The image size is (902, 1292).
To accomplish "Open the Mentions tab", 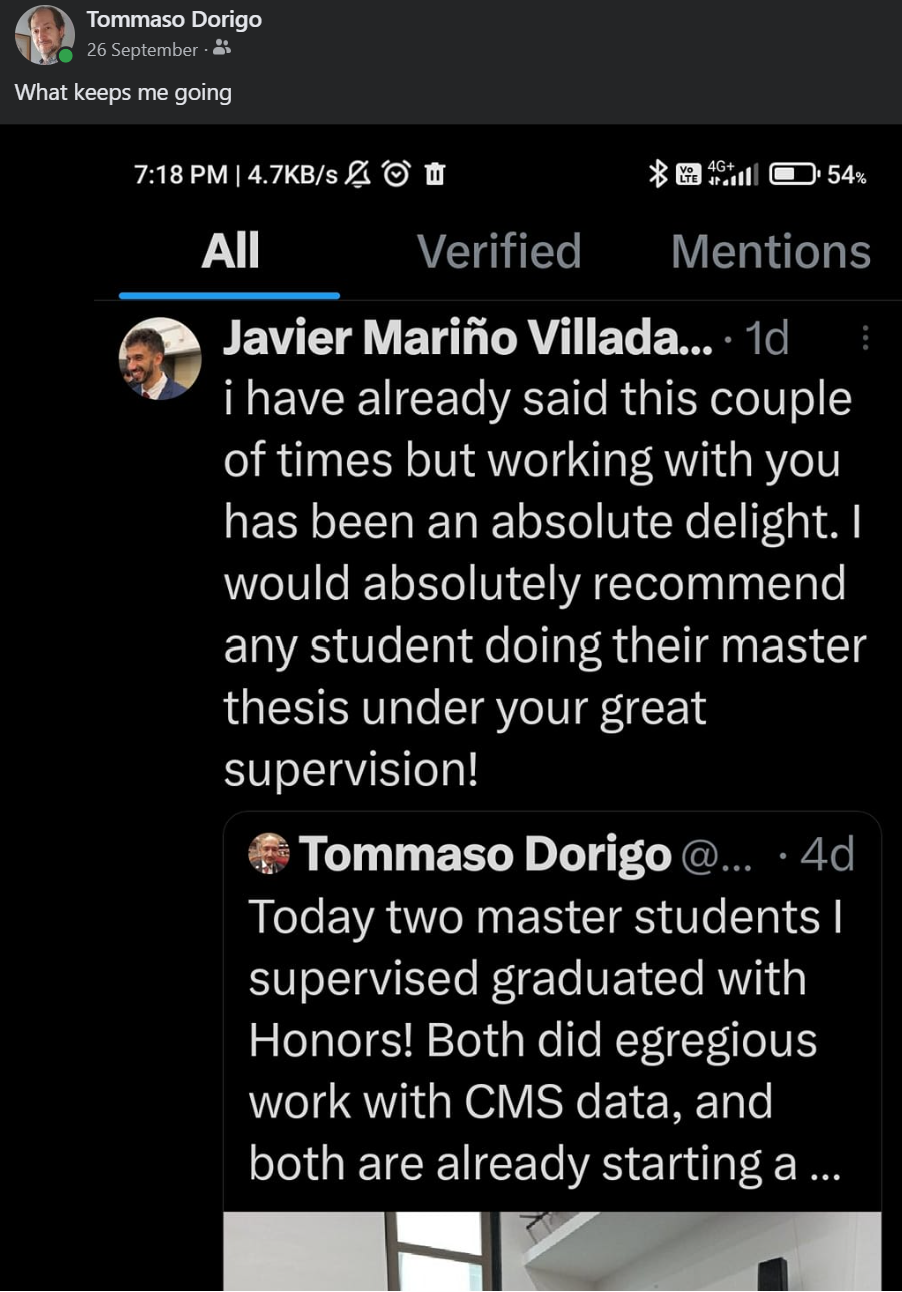I will (x=770, y=252).
